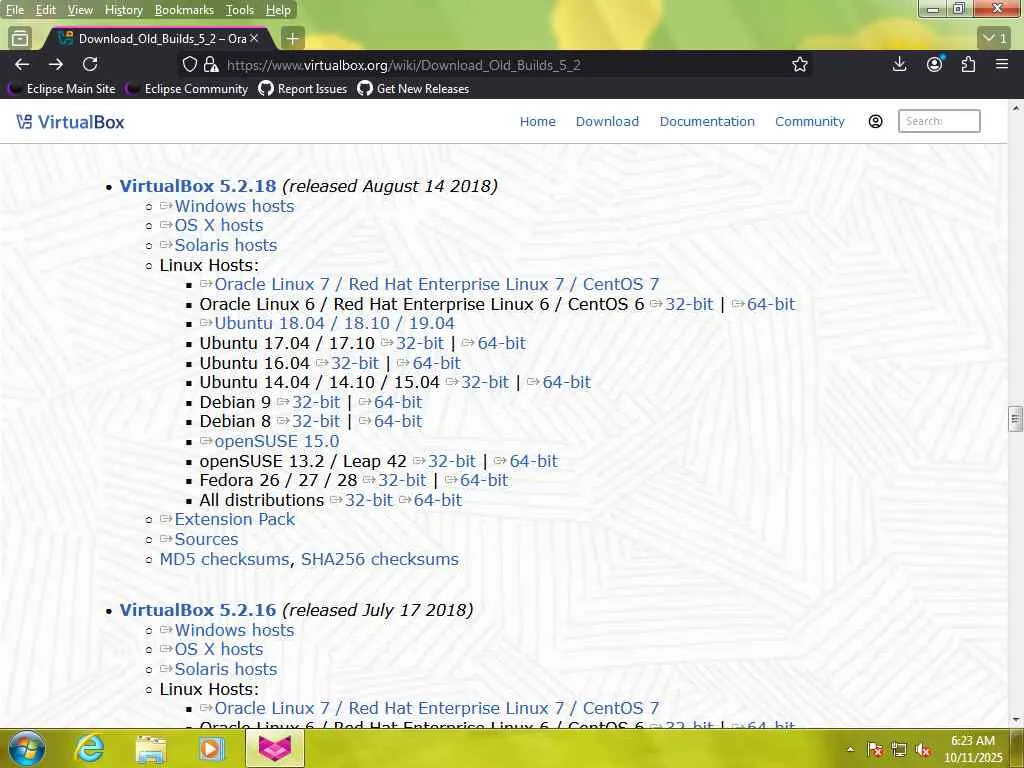This screenshot has height=768, width=1024.
Task: Open SHA256 checksums link under 5.2.18
Action: point(379,560)
